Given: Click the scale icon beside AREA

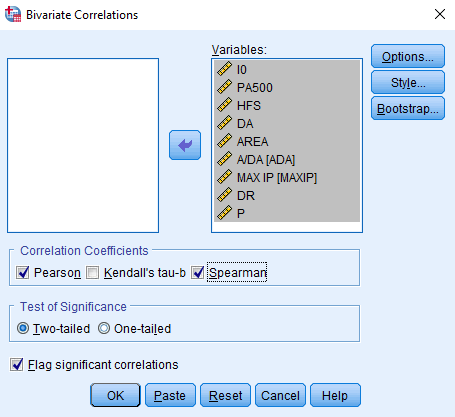Looking at the screenshot, I should coord(224,141).
